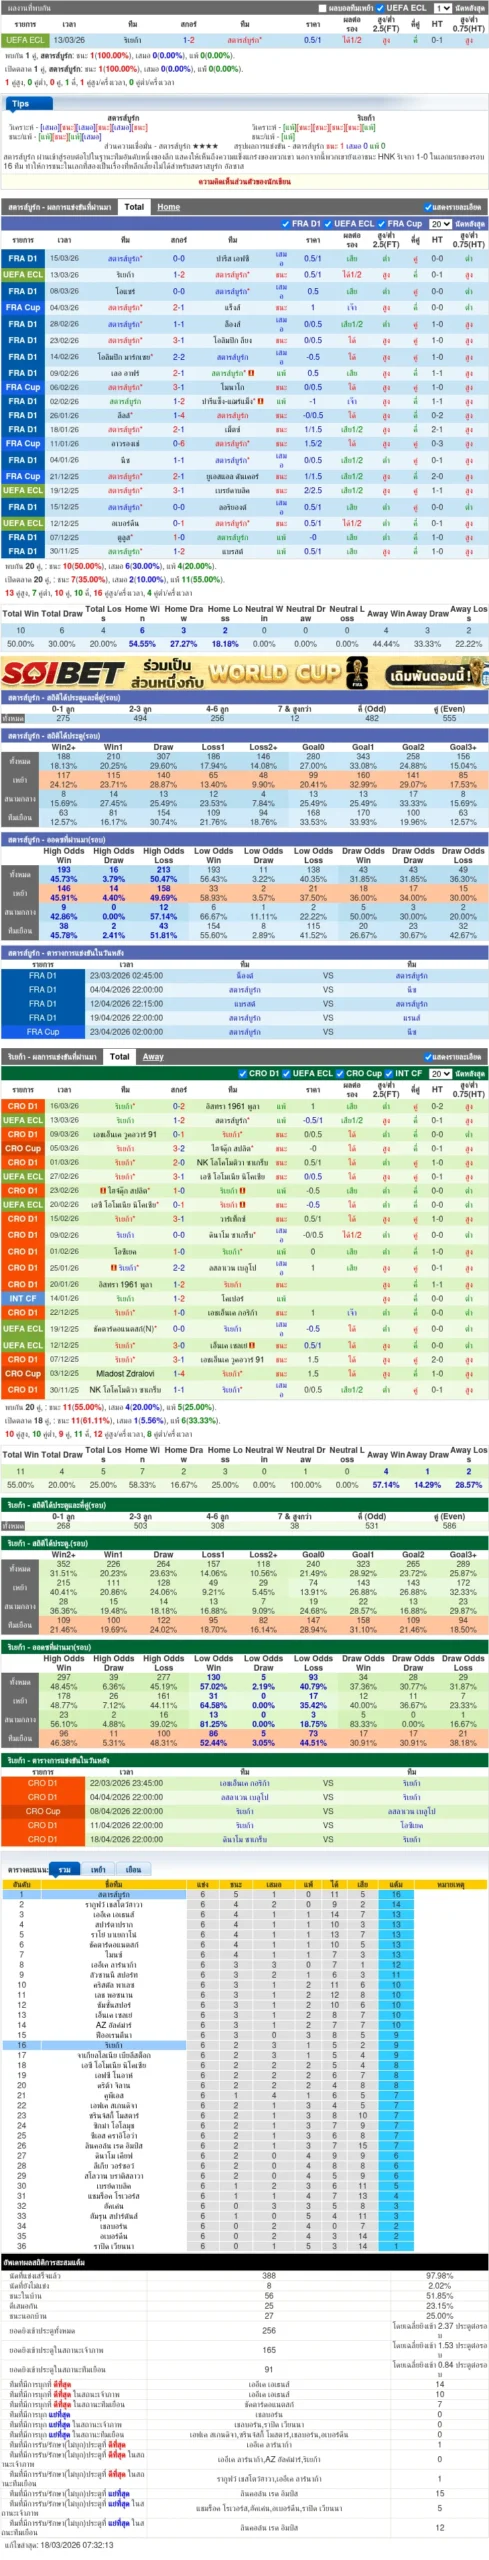Click the UEFA ECL league badge in the first row
The width and height of the screenshot is (489, 2560).
[24, 40]
